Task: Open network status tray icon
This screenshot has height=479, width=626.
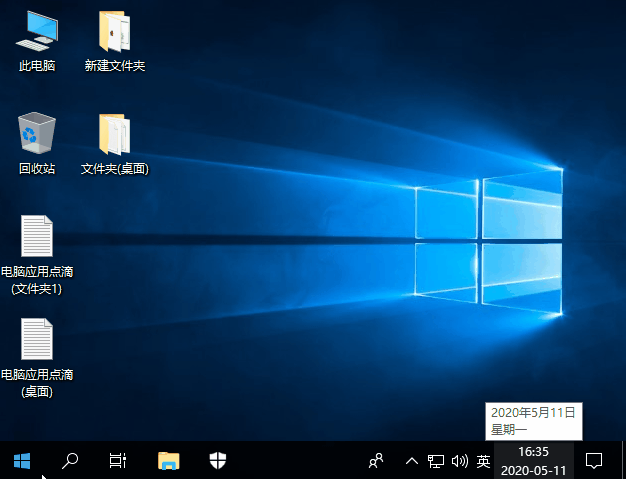Action: (436, 461)
